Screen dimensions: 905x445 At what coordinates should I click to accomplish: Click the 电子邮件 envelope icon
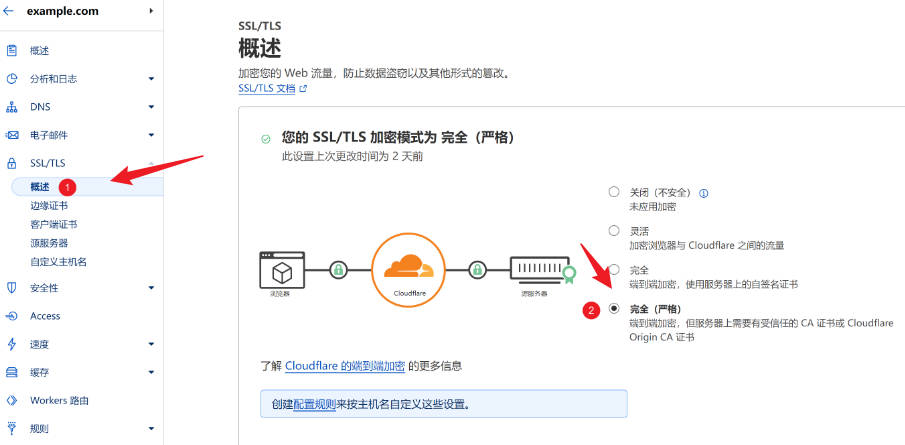(x=11, y=135)
